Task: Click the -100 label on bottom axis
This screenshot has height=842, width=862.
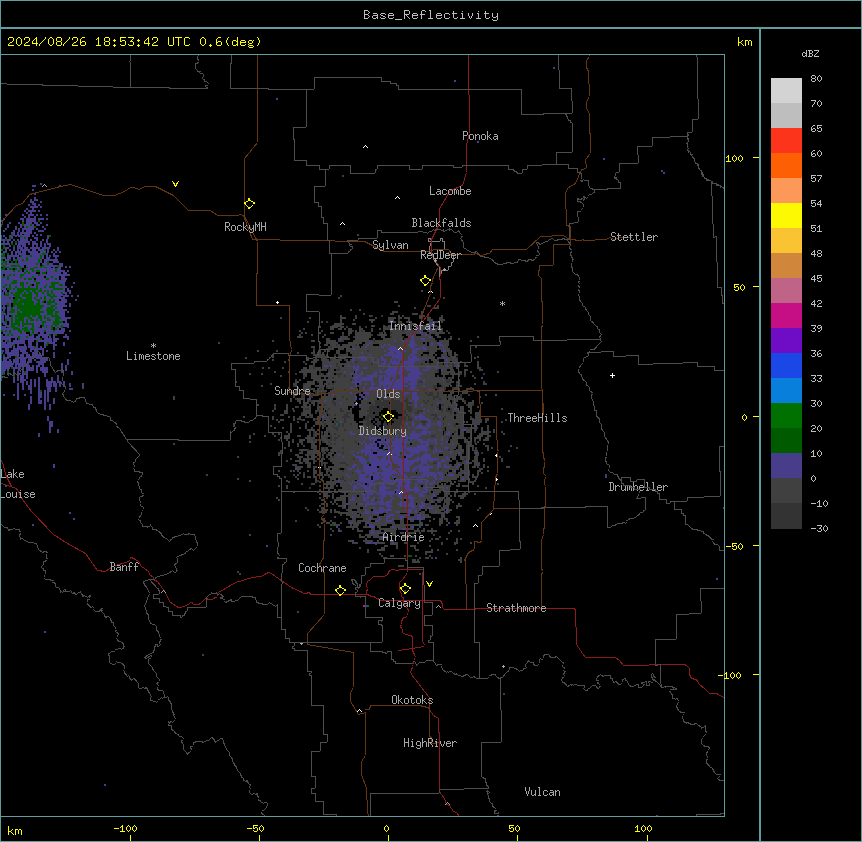Action: [125, 828]
